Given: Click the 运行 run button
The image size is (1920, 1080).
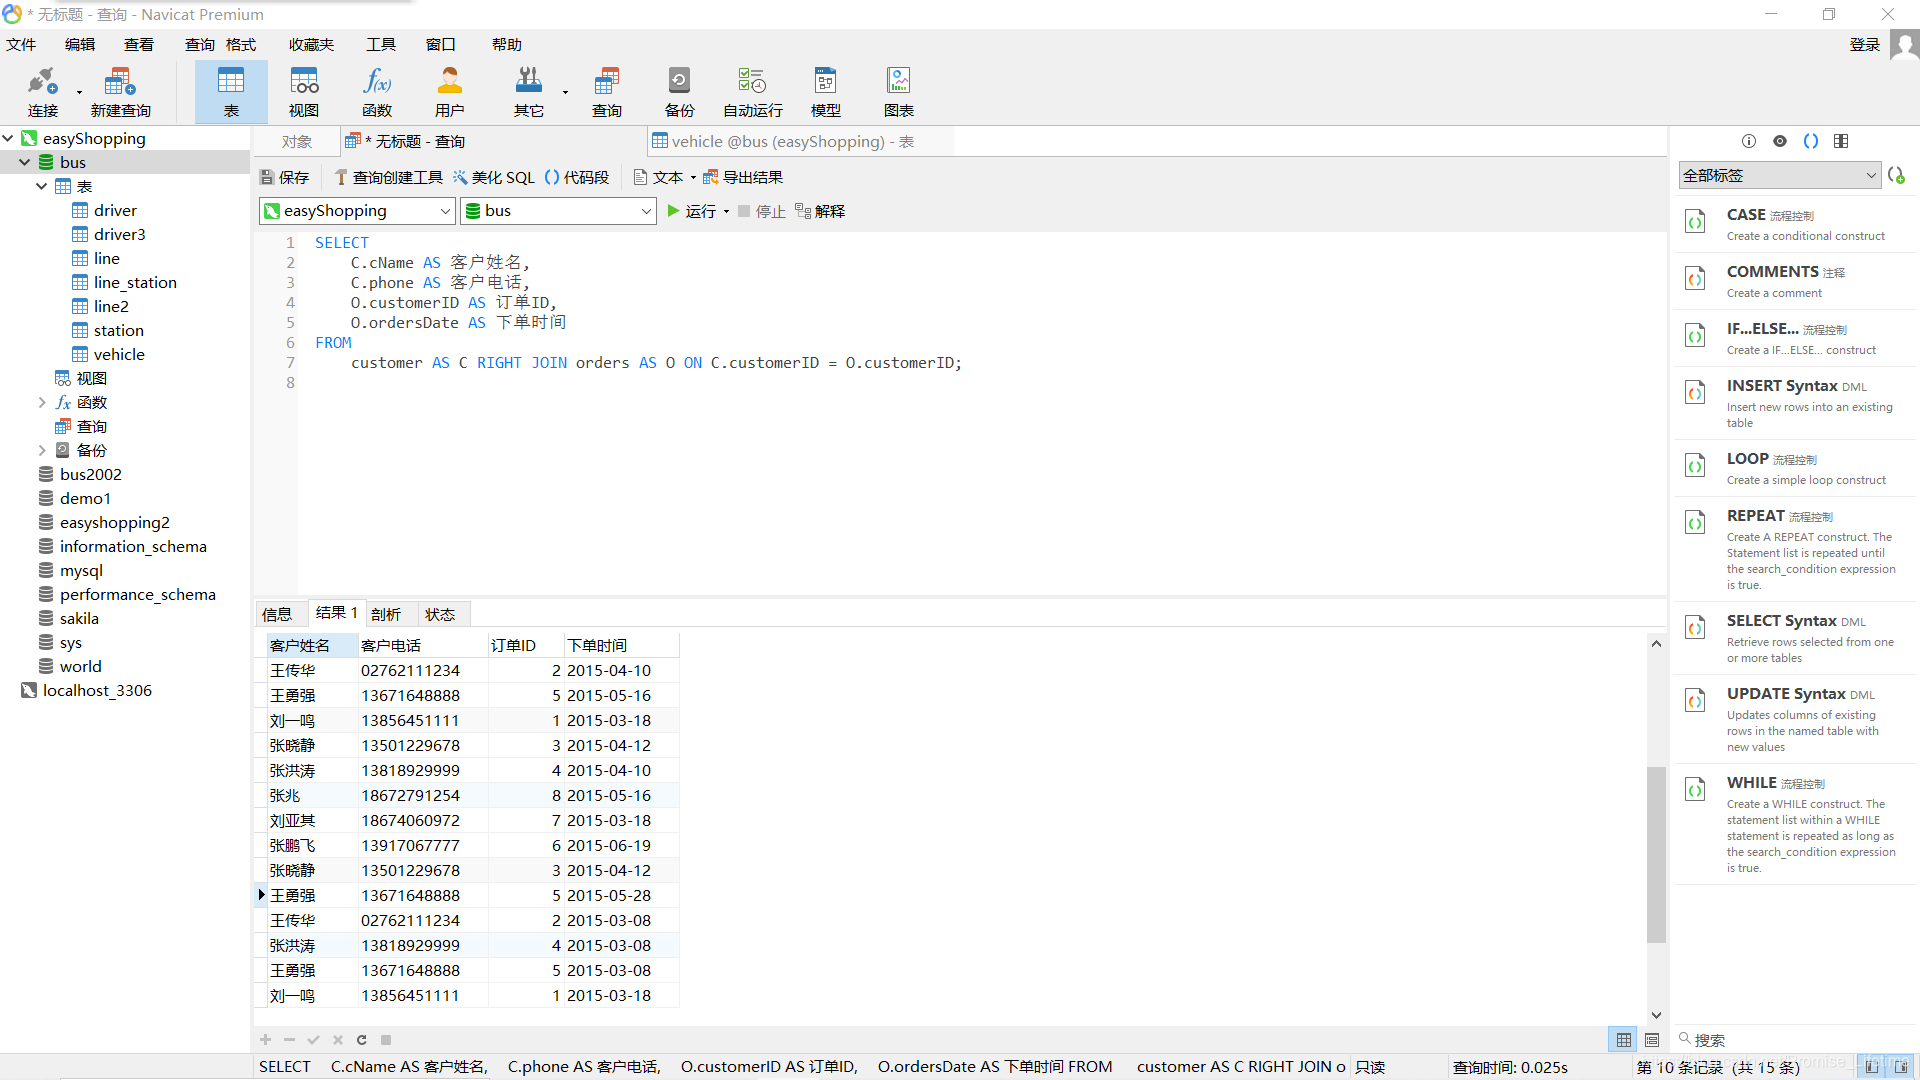Looking at the screenshot, I should click(691, 211).
